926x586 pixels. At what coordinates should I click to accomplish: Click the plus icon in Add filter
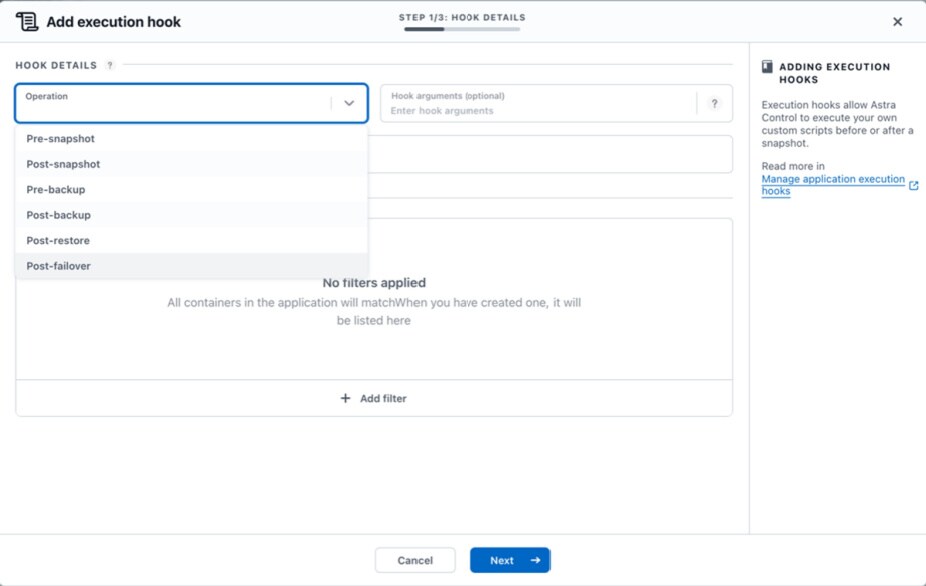click(x=345, y=398)
